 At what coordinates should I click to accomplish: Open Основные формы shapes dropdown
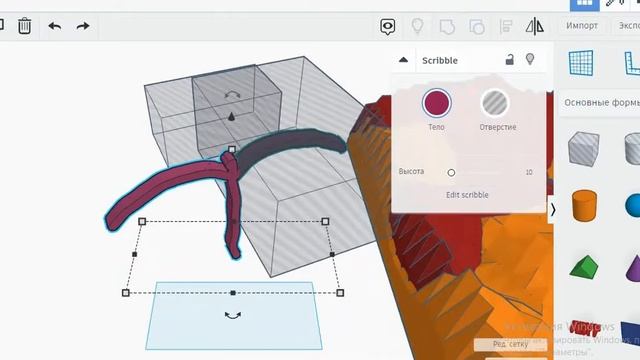pos(602,102)
